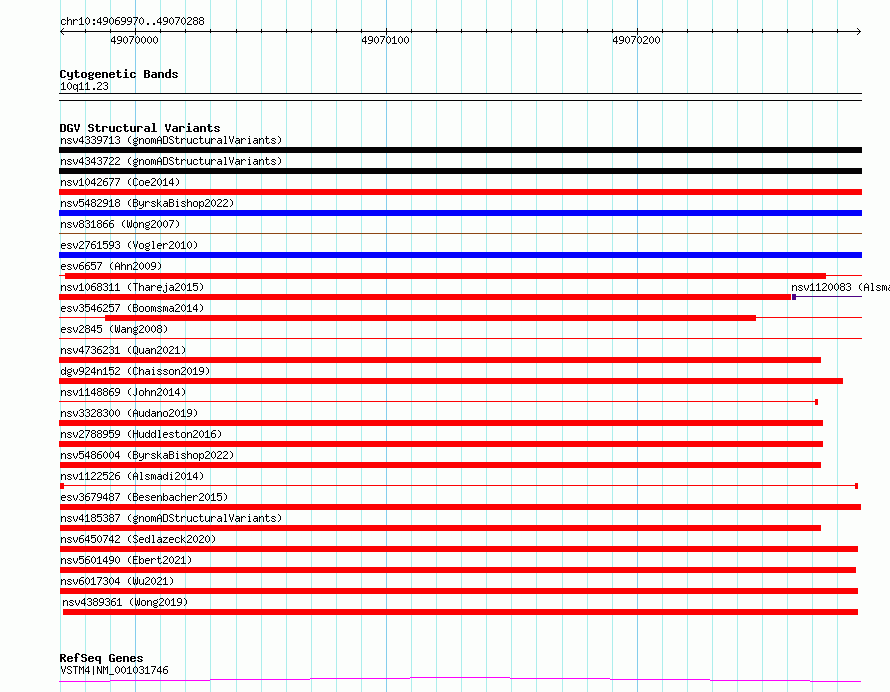The width and height of the screenshot is (890, 692).
Task: Click the RefSeq Genes track title
Action: click(x=101, y=659)
